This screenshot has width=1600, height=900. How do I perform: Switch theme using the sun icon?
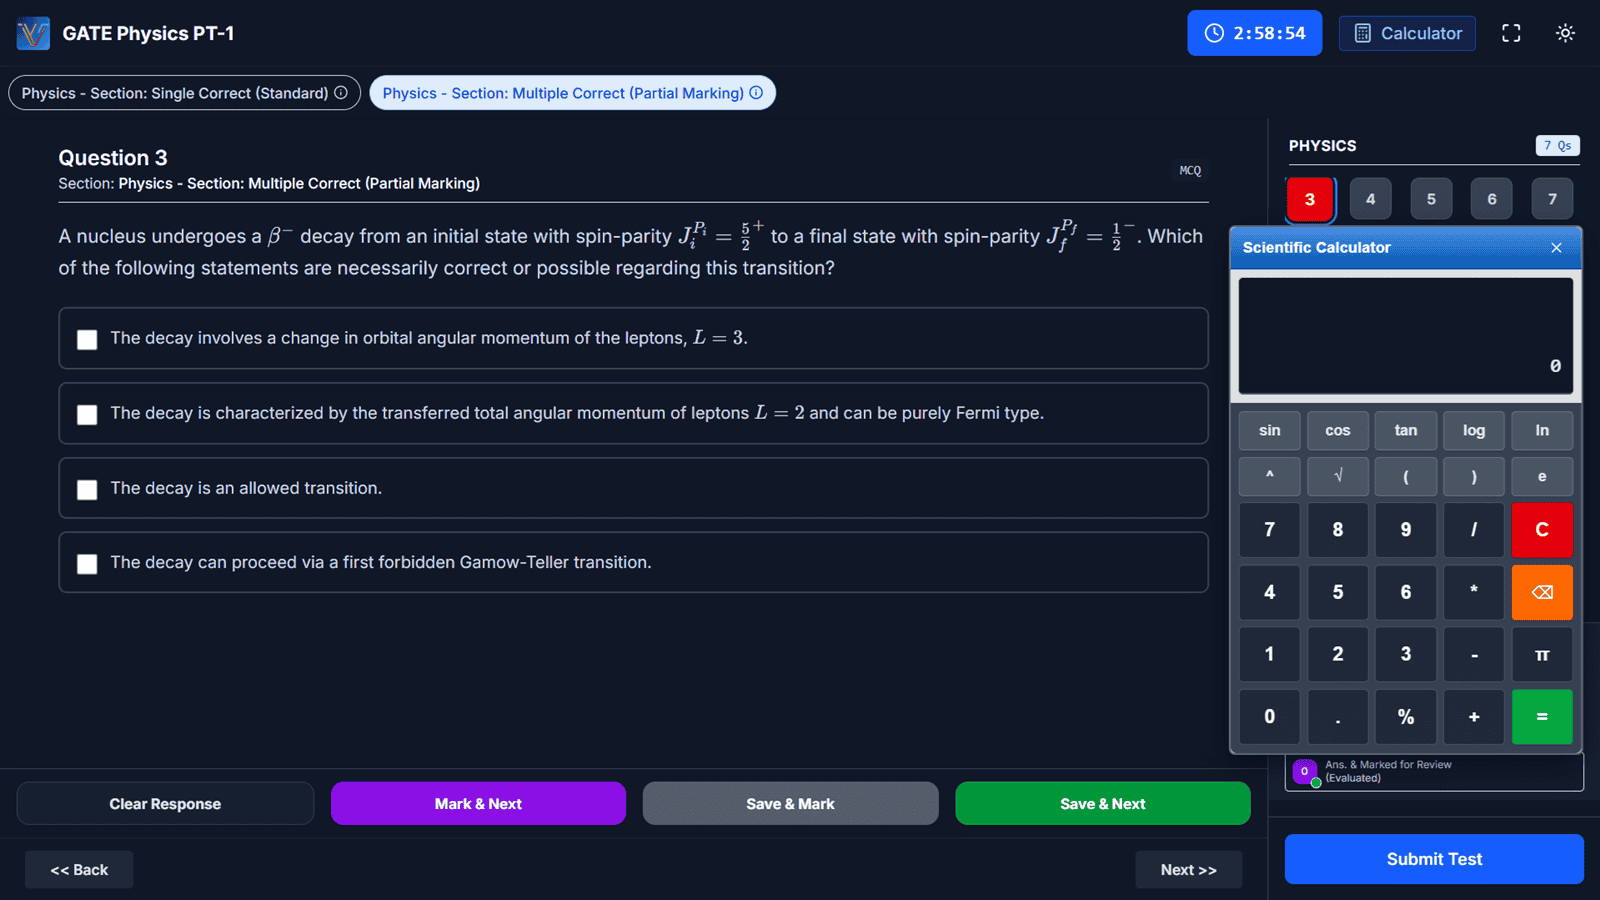click(x=1565, y=33)
